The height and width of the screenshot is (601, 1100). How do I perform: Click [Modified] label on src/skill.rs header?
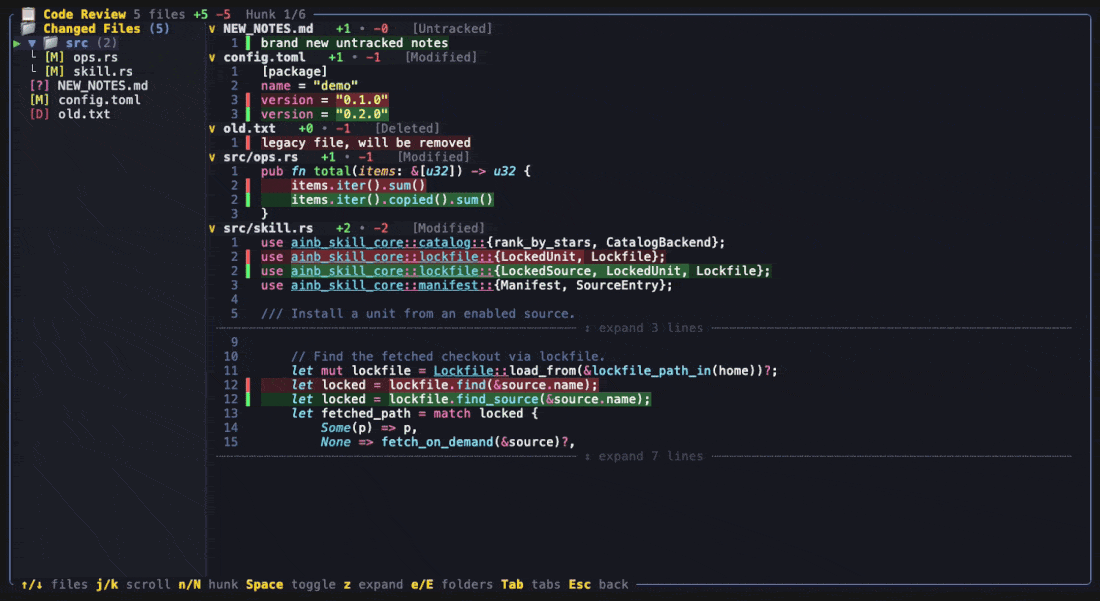tap(449, 228)
